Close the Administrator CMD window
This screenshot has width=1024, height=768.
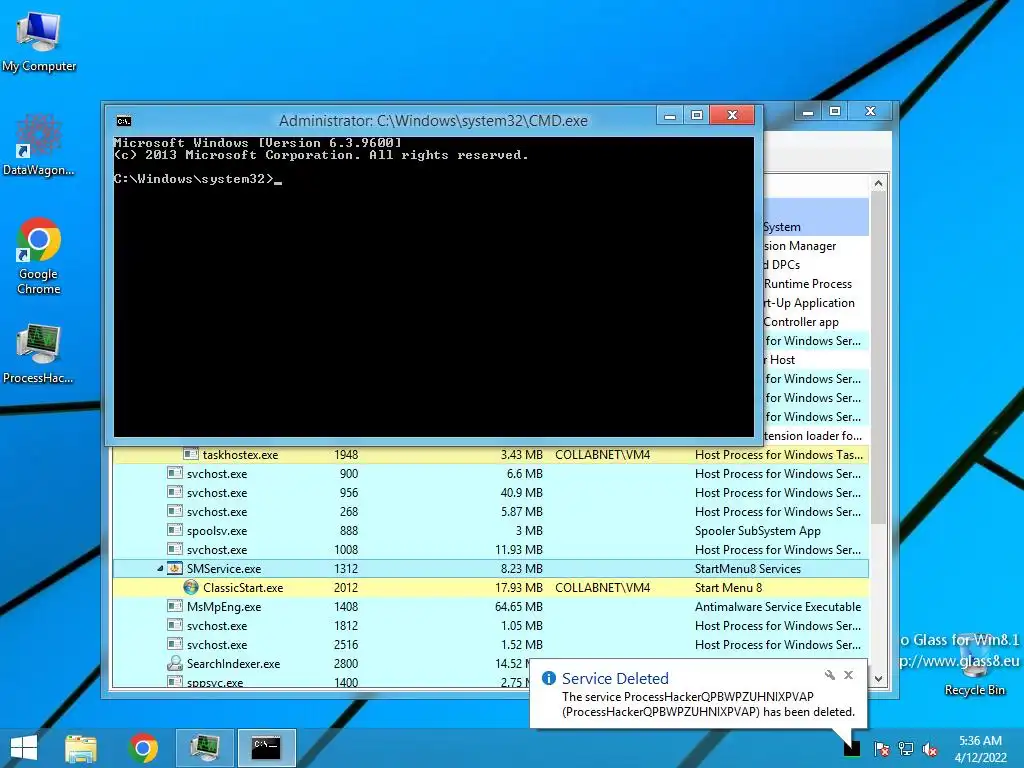732,116
